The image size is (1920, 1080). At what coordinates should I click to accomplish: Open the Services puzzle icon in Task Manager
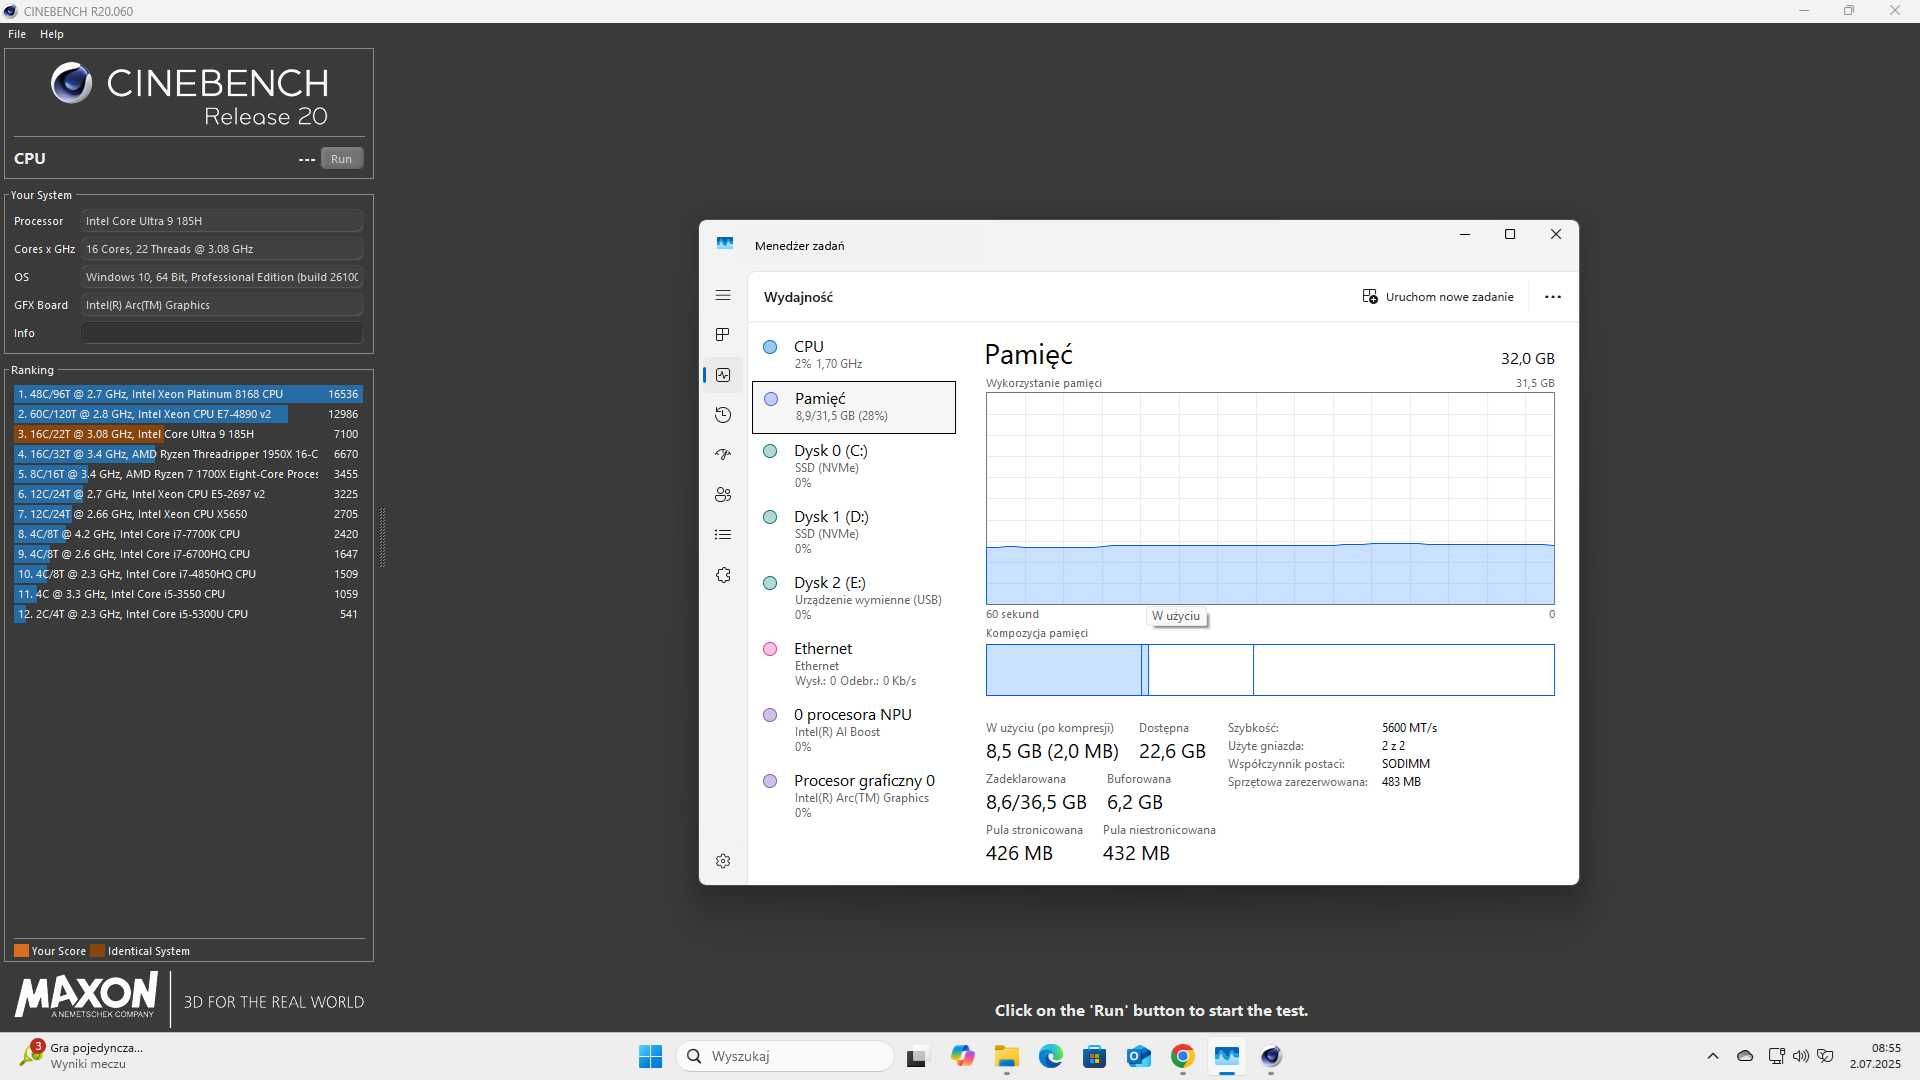point(723,575)
